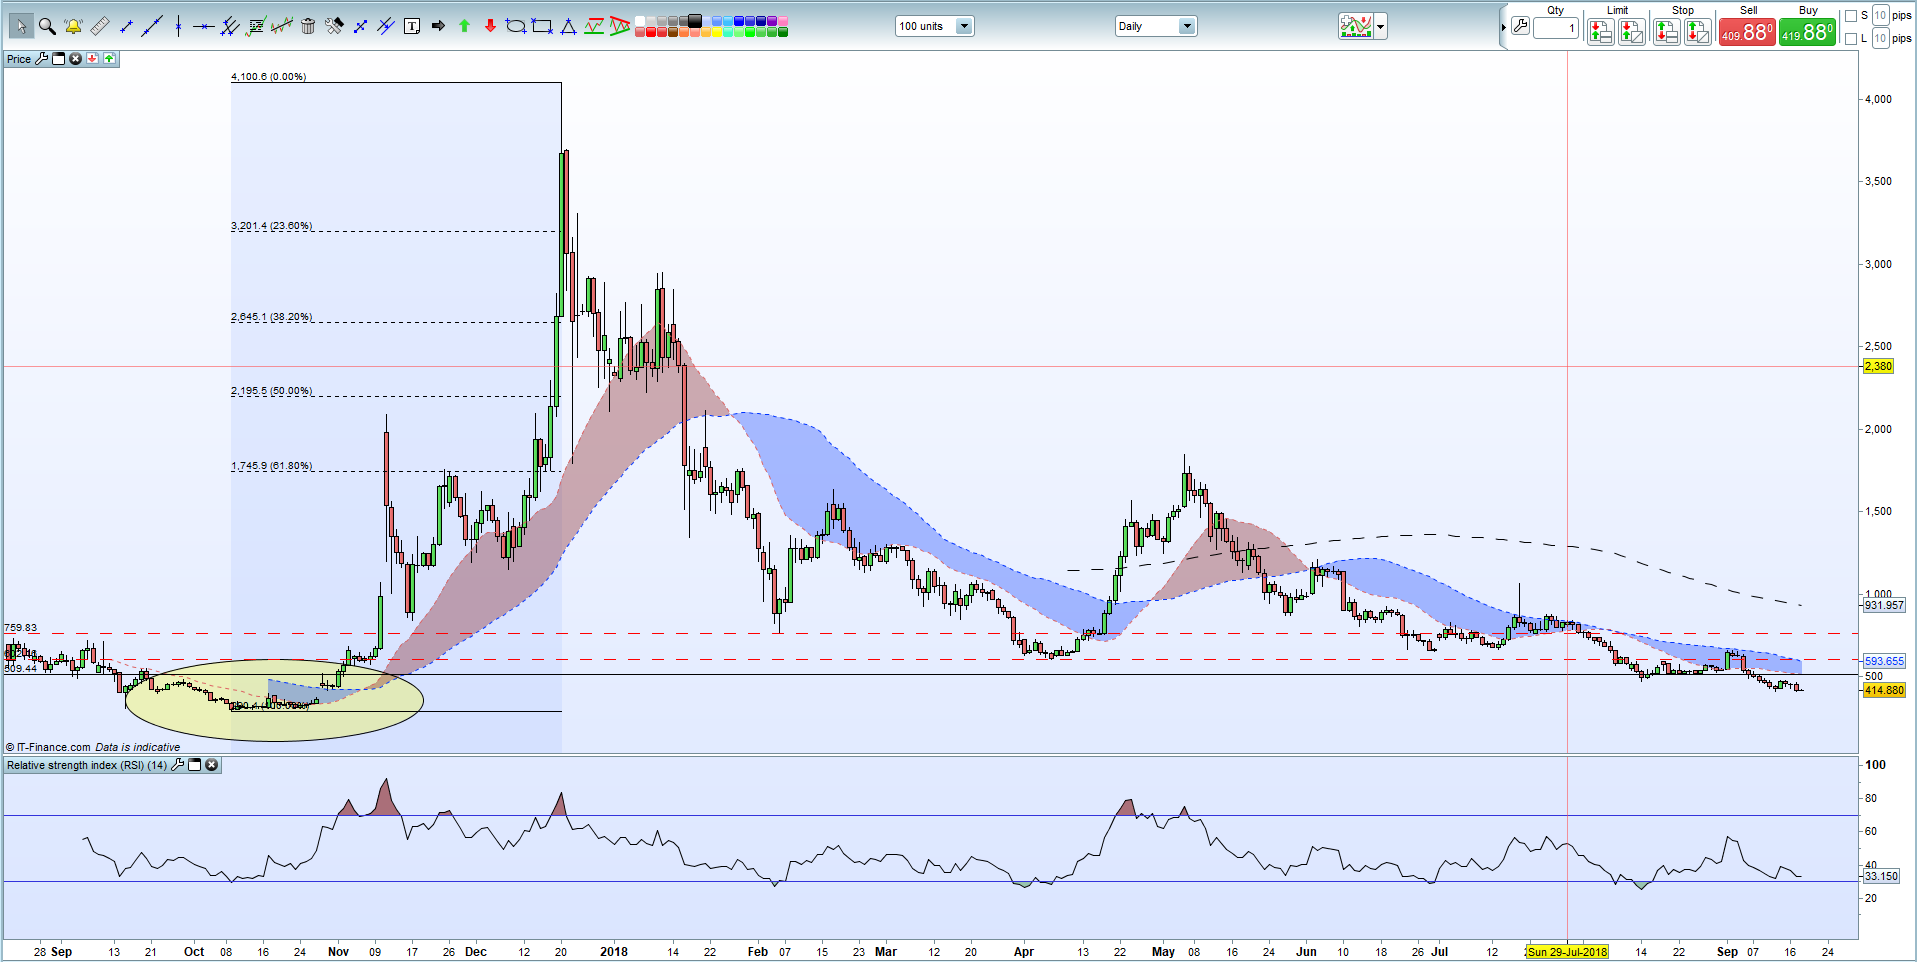Enable the L checkbox for limit pips
This screenshot has height=962, width=1917.
(x=1851, y=37)
